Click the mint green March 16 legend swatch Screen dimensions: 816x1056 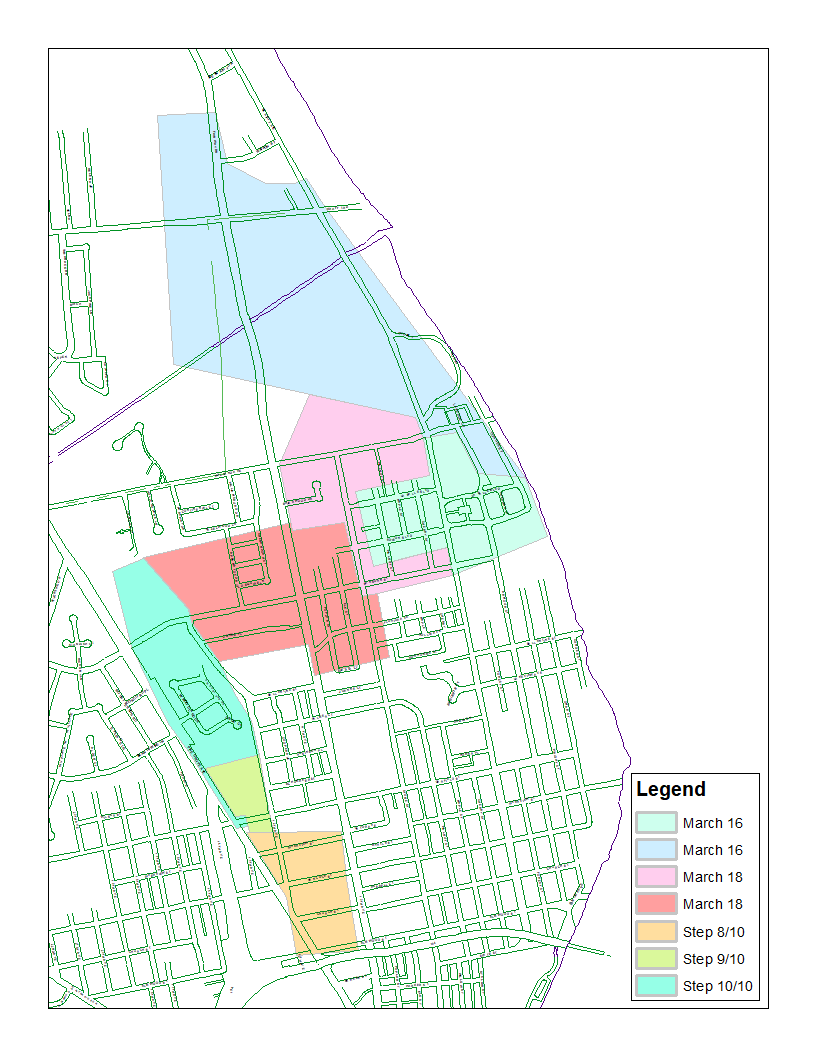click(x=656, y=823)
